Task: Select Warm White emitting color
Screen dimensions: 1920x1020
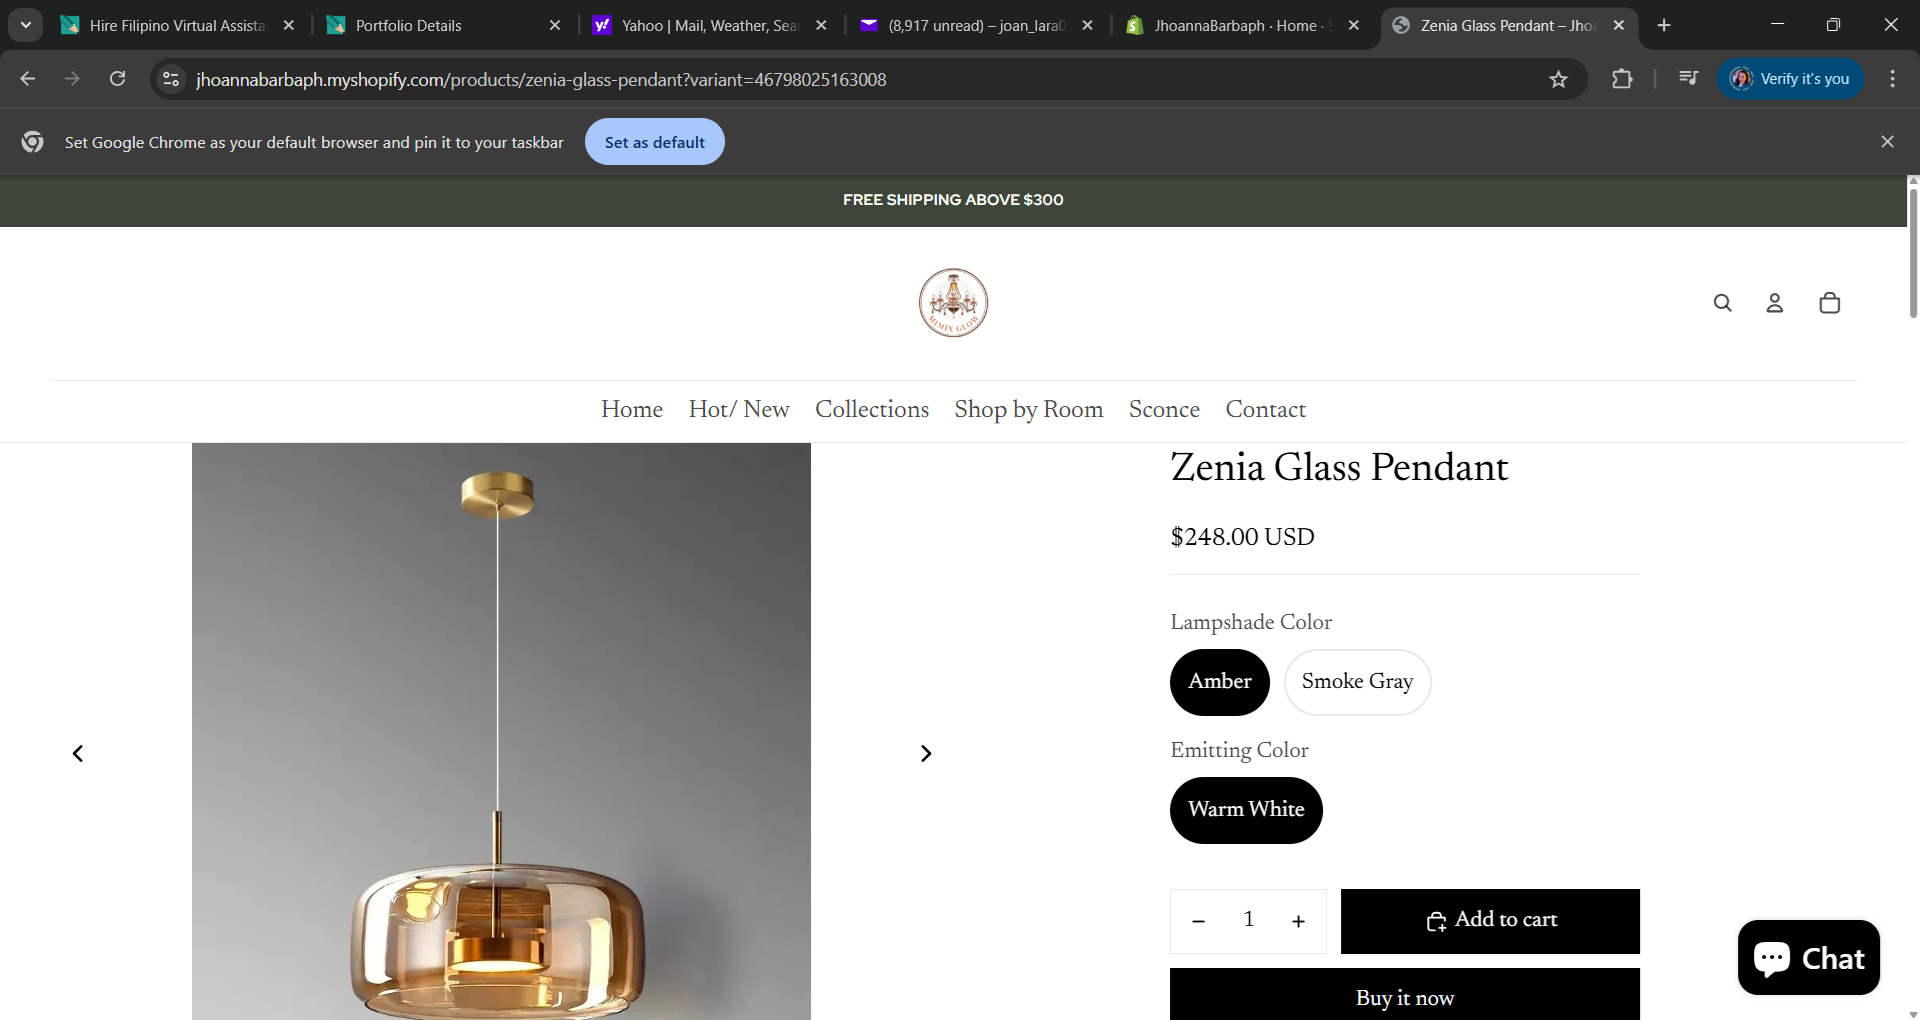Action: (x=1246, y=810)
